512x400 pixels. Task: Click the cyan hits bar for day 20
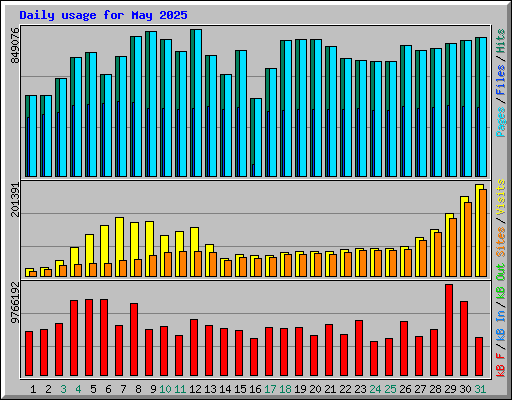pyautogui.click(x=318, y=108)
